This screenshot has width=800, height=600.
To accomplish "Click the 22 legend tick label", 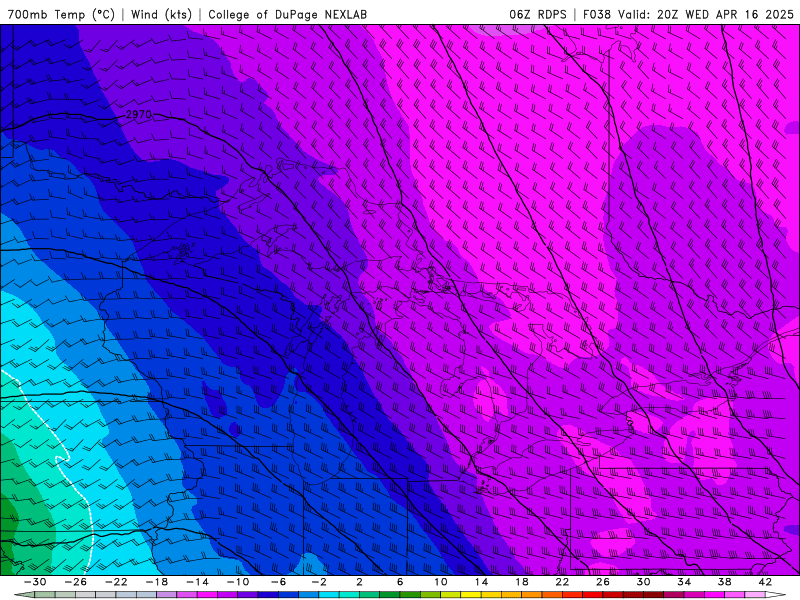I will tap(562, 582).
